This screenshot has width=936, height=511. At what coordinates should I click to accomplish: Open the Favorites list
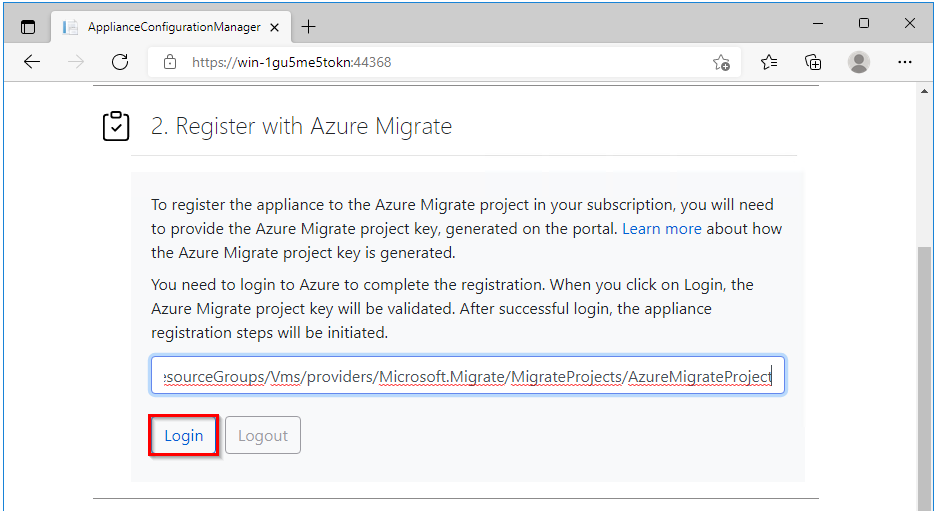[x=769, y=62]
